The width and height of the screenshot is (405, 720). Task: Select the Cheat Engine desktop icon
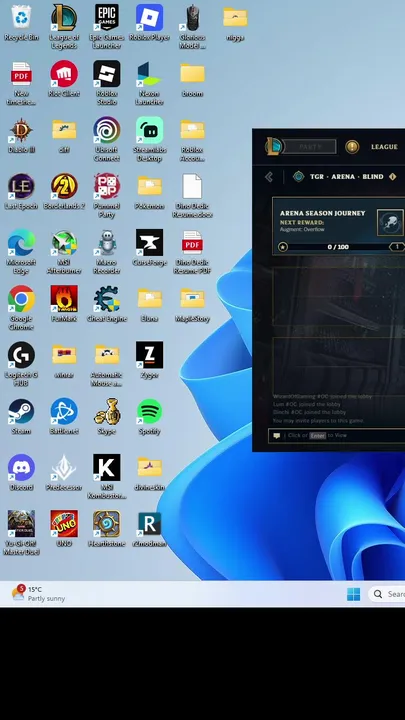[107, 303]
